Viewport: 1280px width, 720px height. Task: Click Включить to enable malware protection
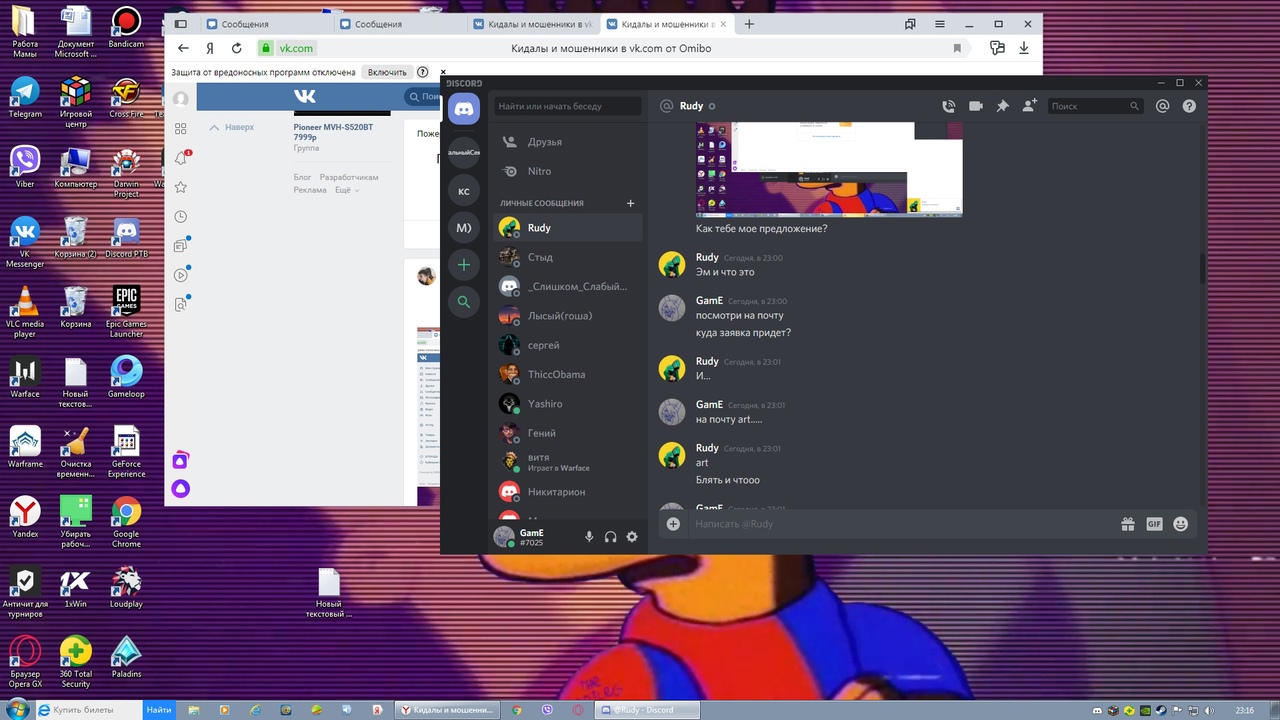coord(387,72)
